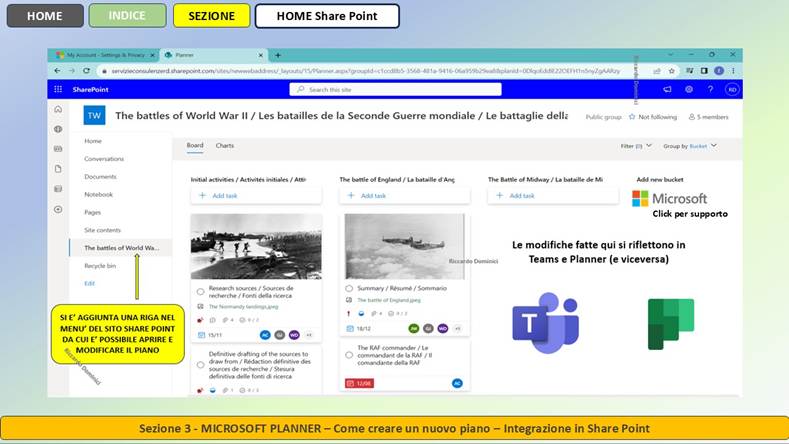Open Conversations in the site navigation

tap(104, 159)
